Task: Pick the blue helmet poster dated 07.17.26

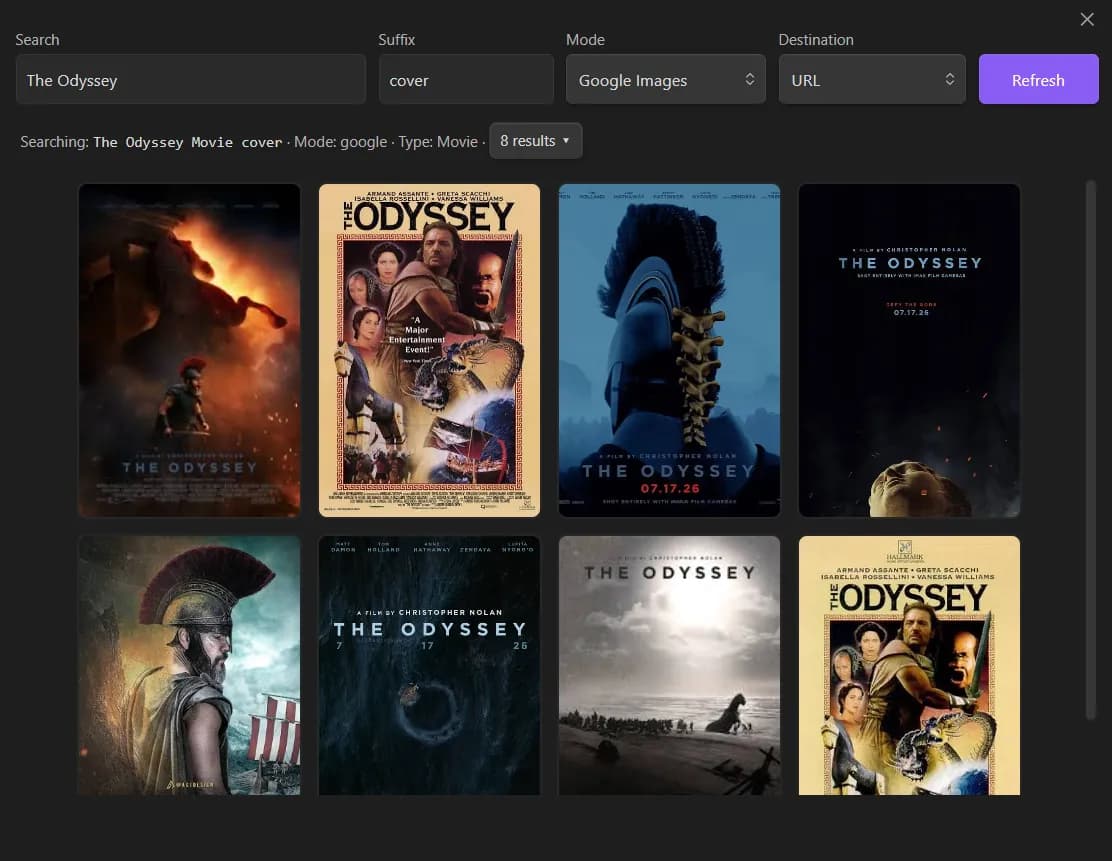Action: point(669,350)
